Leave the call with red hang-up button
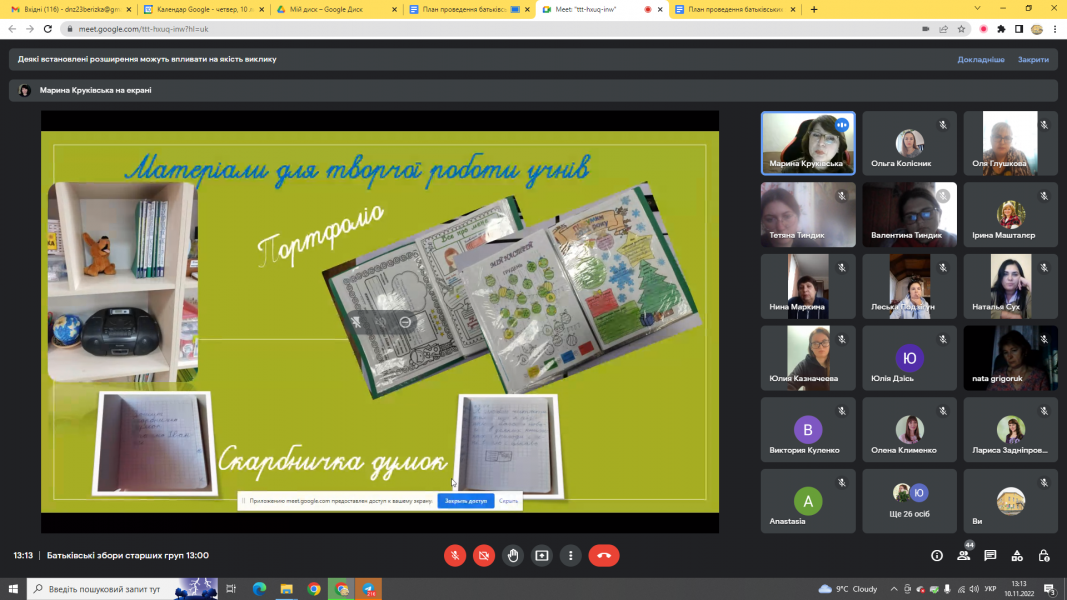1067x600 pixels. [x=604, y=555]
